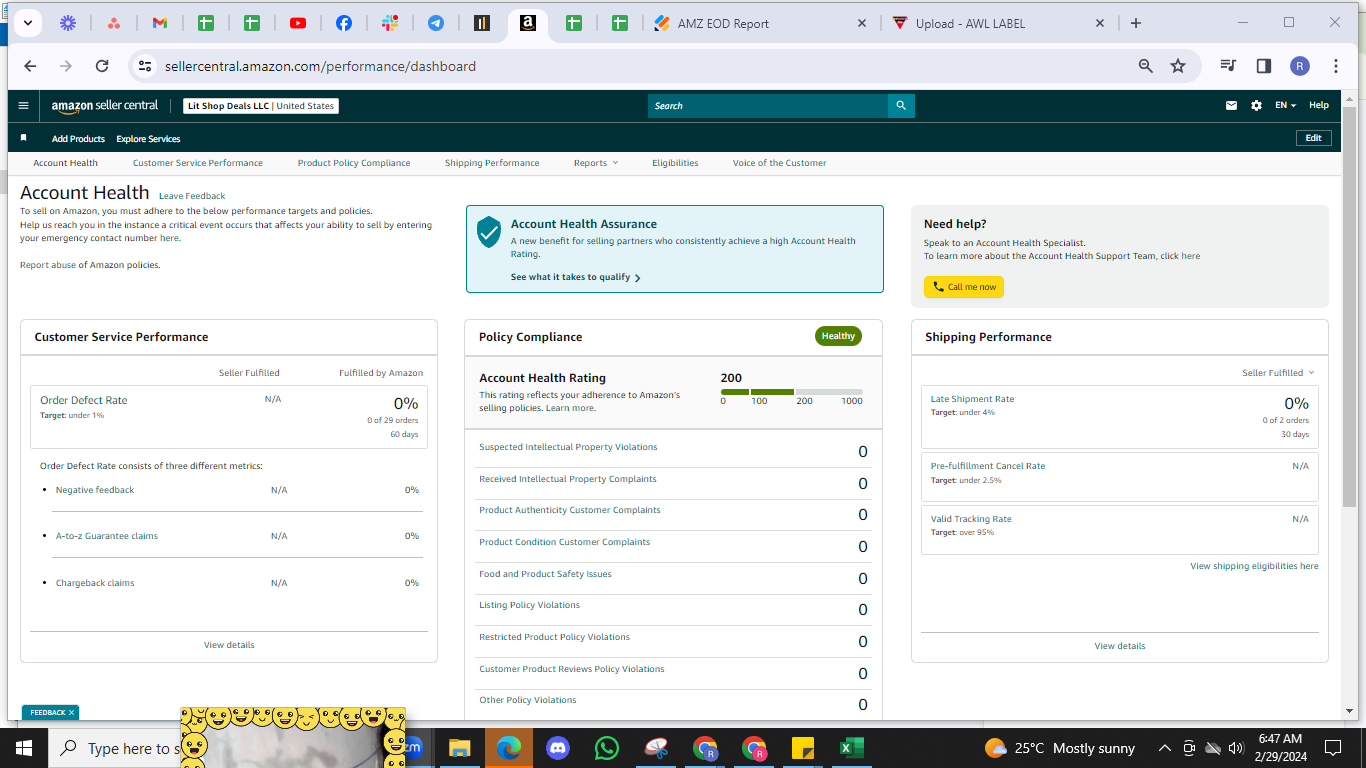Switch to the AMZ EOD Report tab
Image resolution: width=1366 pixels, height=768 pixels.
(761, 23)
